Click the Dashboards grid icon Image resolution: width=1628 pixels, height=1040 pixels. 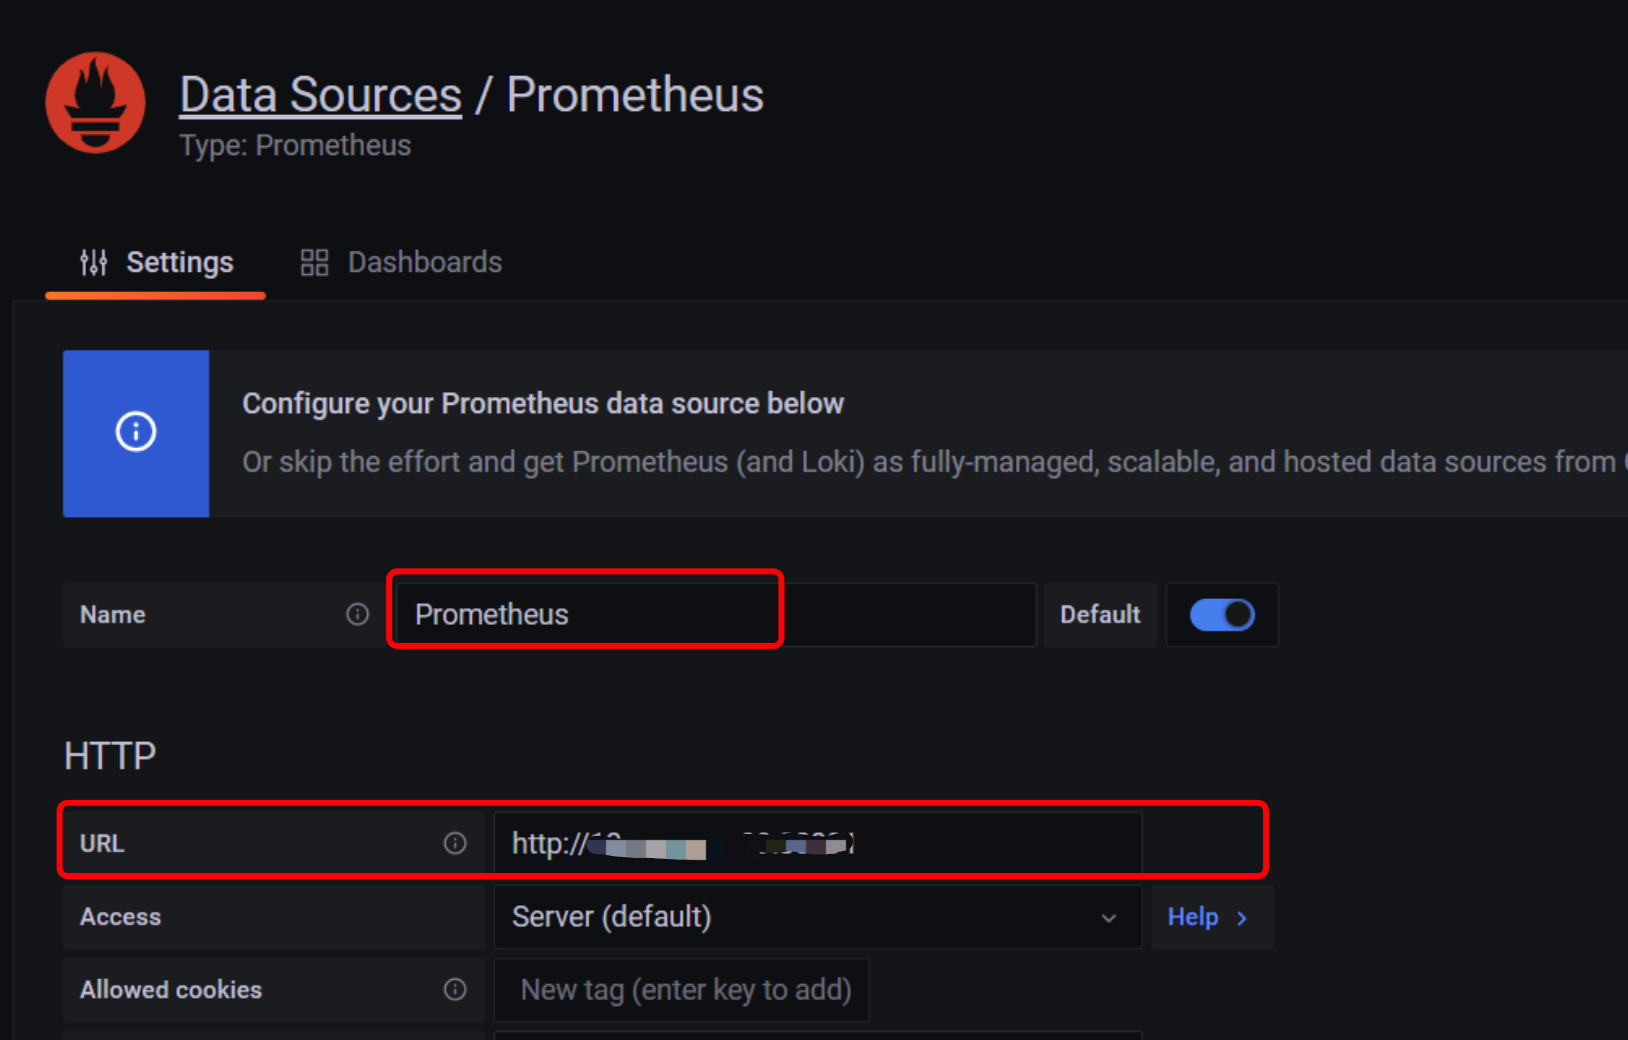(x=314, y=262)
